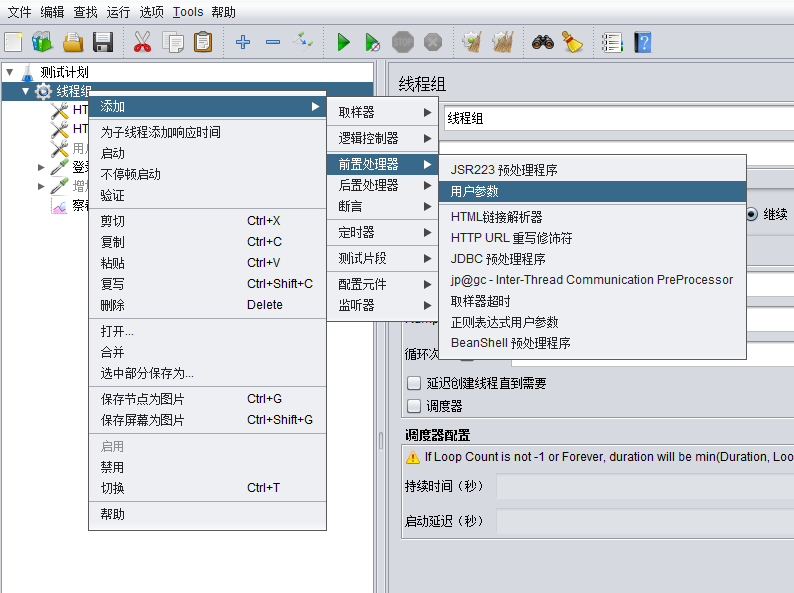Screen dimensions: 794x593
Task: Open the 断言 submenu
Action: (383, 207)
